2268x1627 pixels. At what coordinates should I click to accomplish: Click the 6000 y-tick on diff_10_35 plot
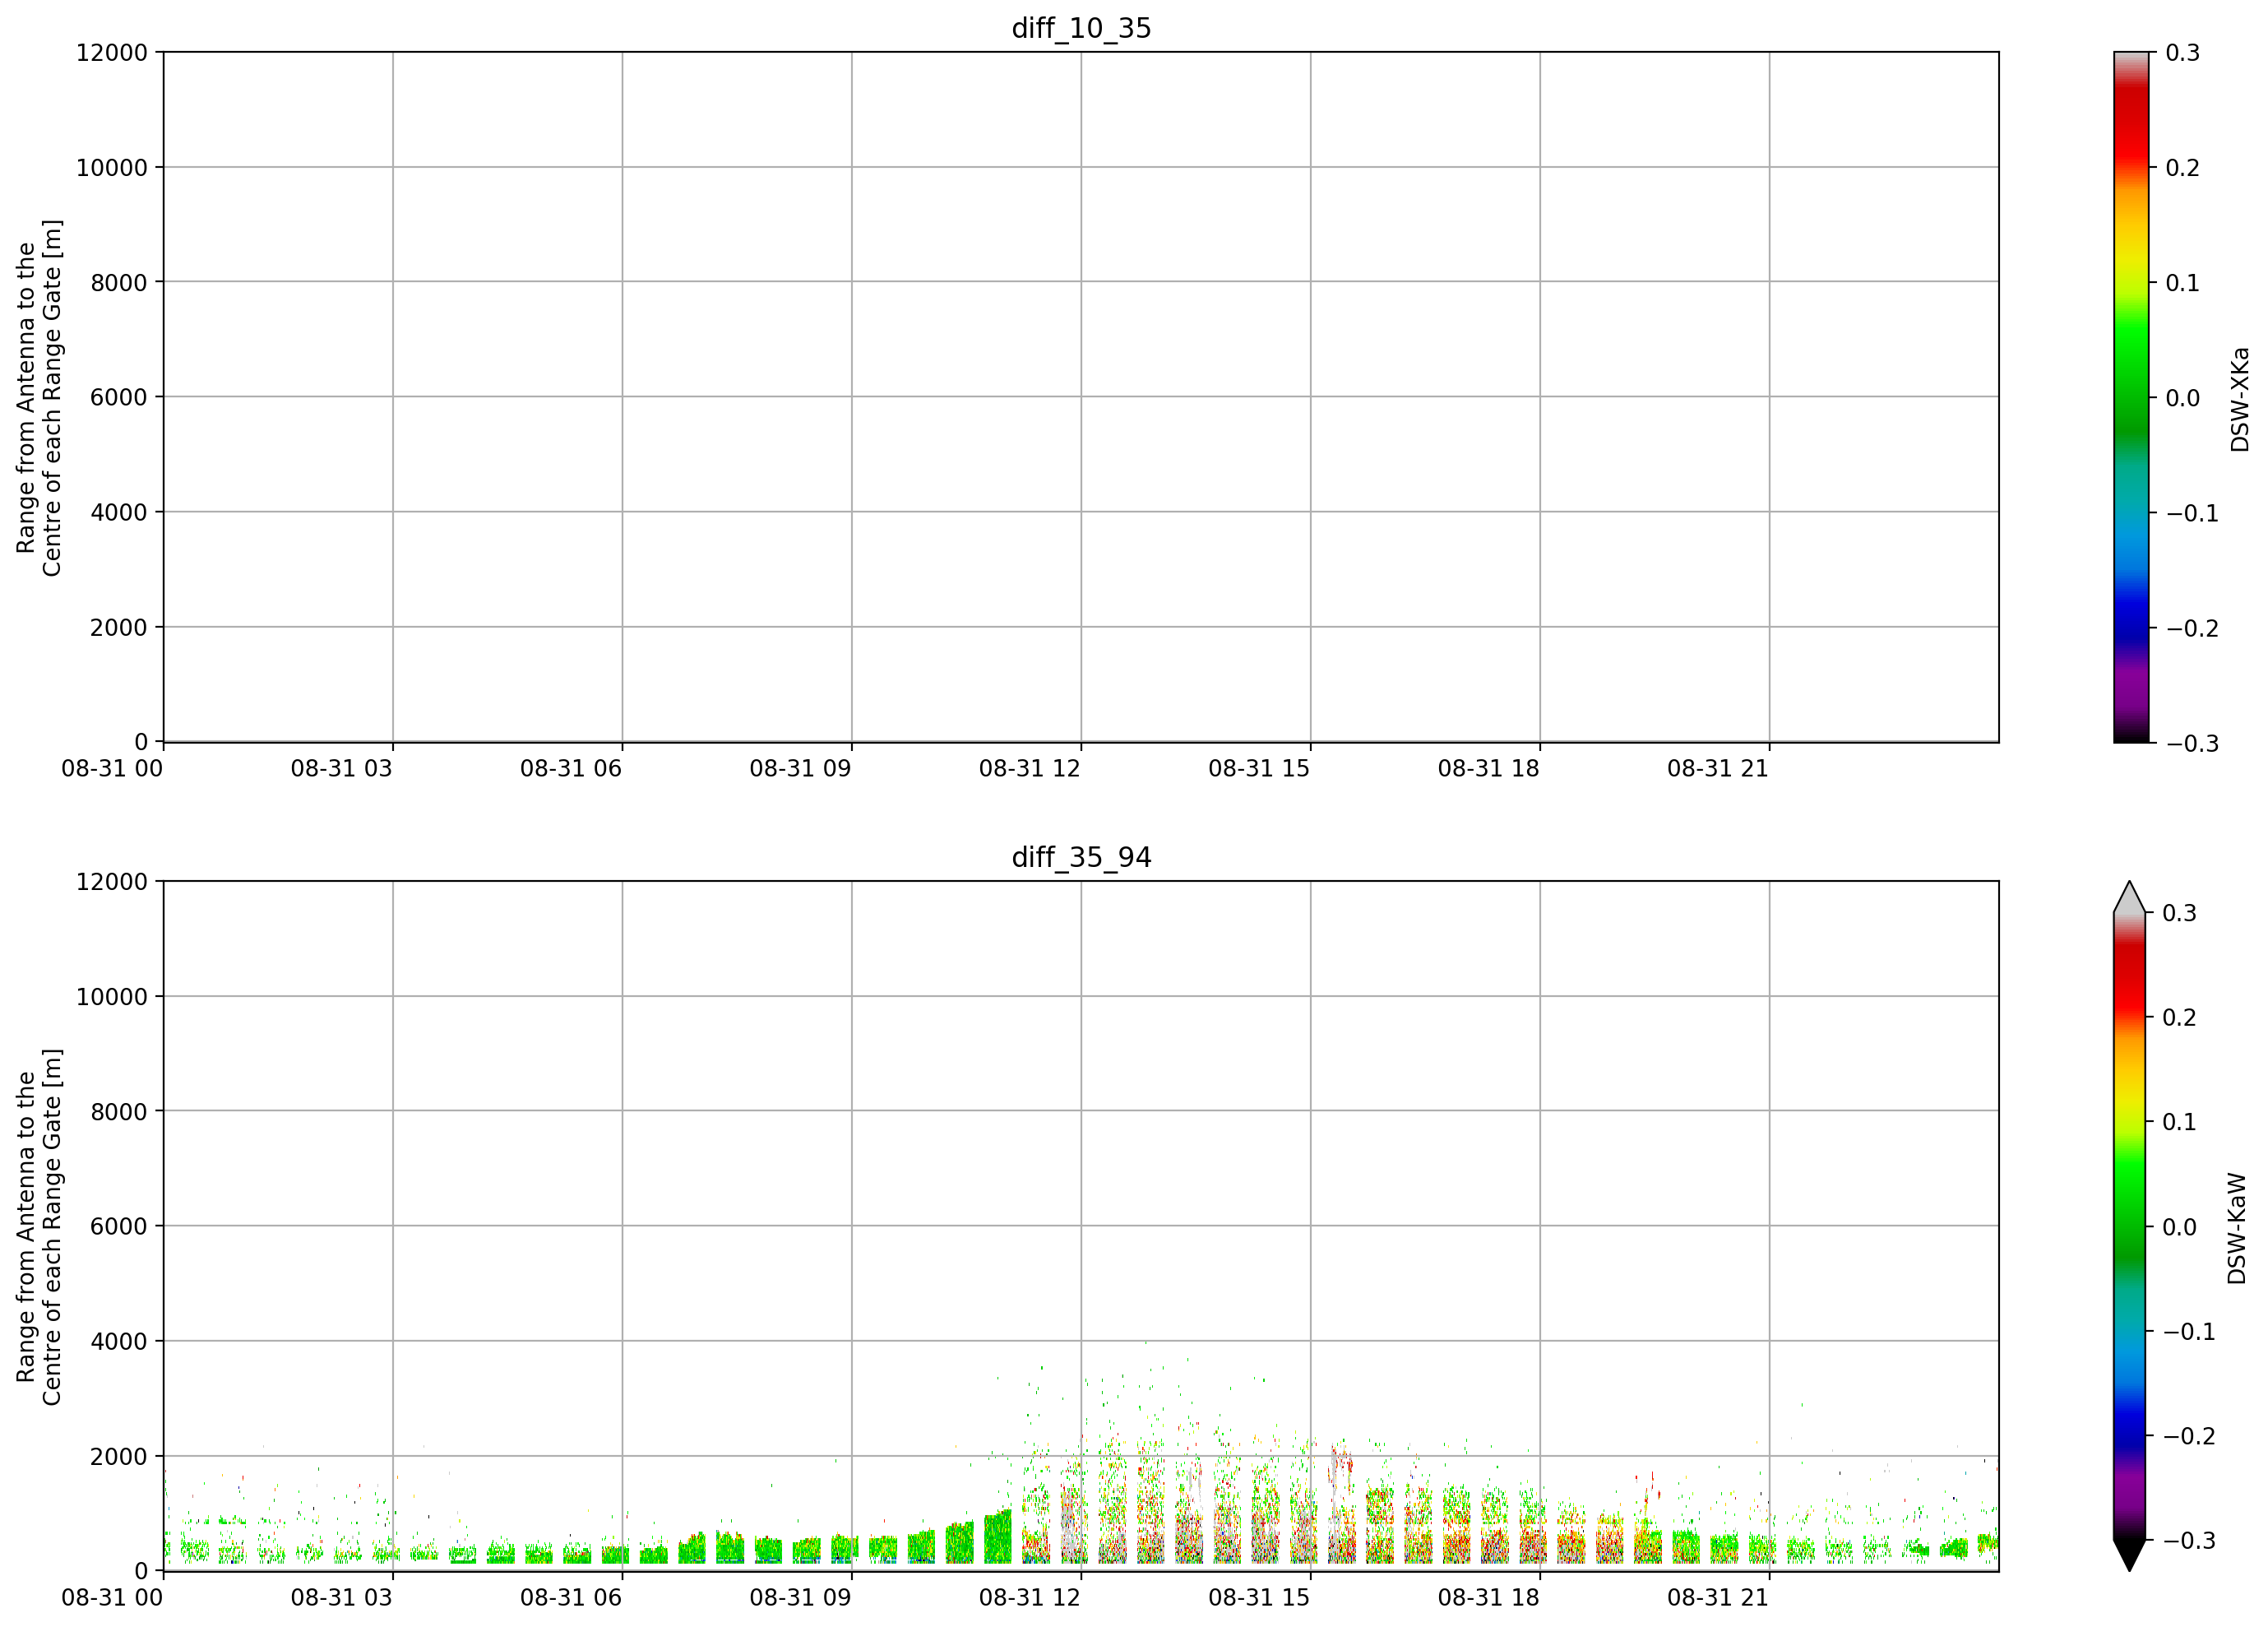(119, 397)
